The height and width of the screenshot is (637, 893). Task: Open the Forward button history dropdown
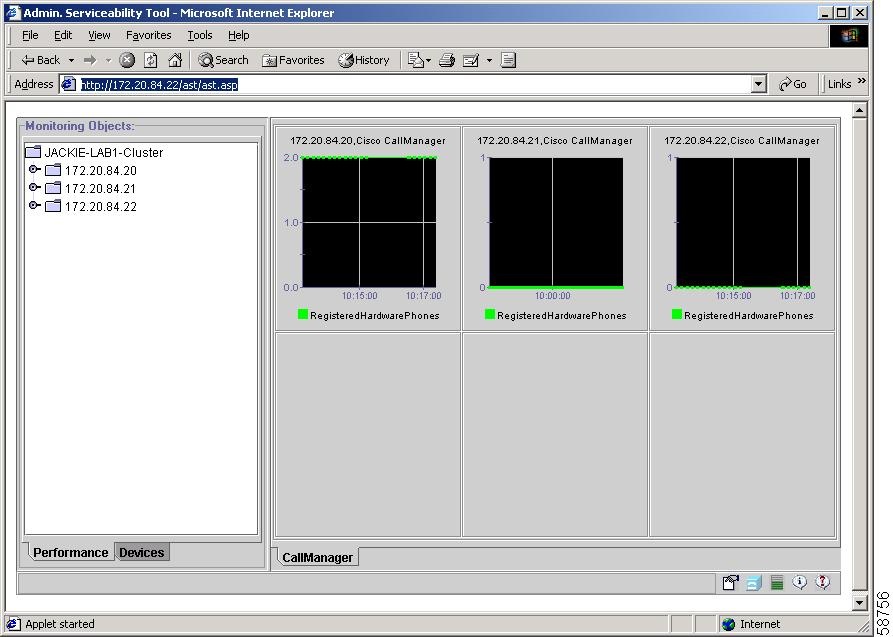click(108, 60)
